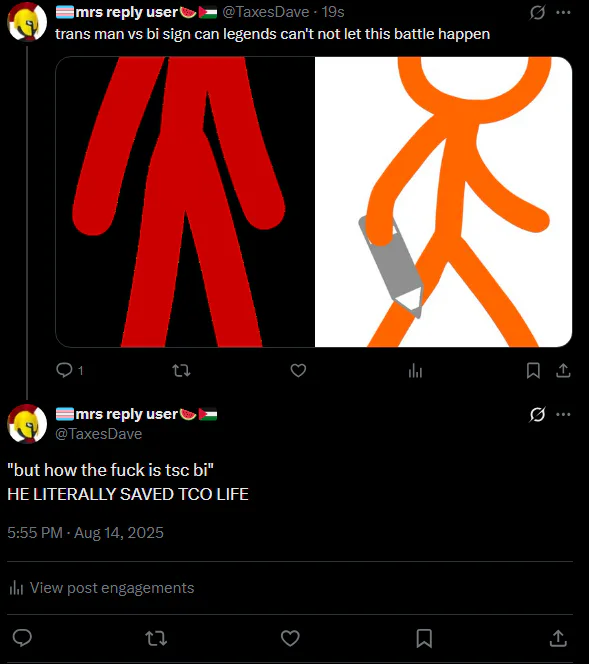589x664 pixels.
Task: Like the first tweet about battle
Action: (298, 371)
